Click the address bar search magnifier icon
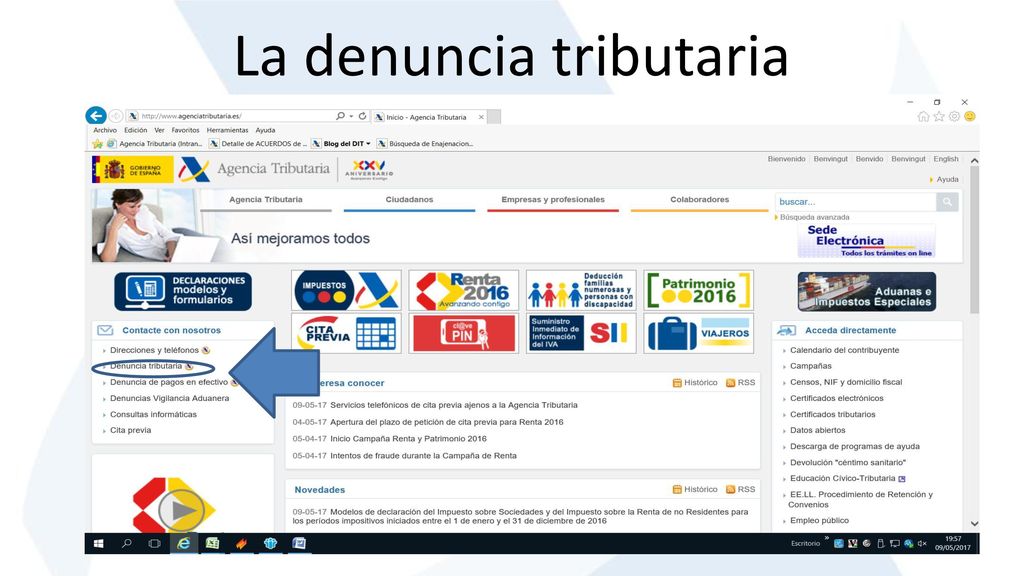 click(x=340, y=116)
